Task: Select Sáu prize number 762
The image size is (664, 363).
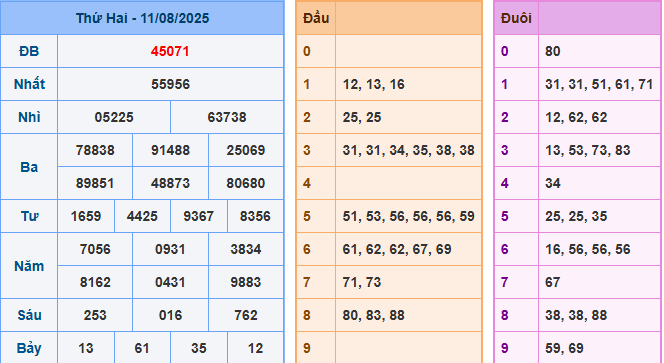Action: (x=246, y=316)
